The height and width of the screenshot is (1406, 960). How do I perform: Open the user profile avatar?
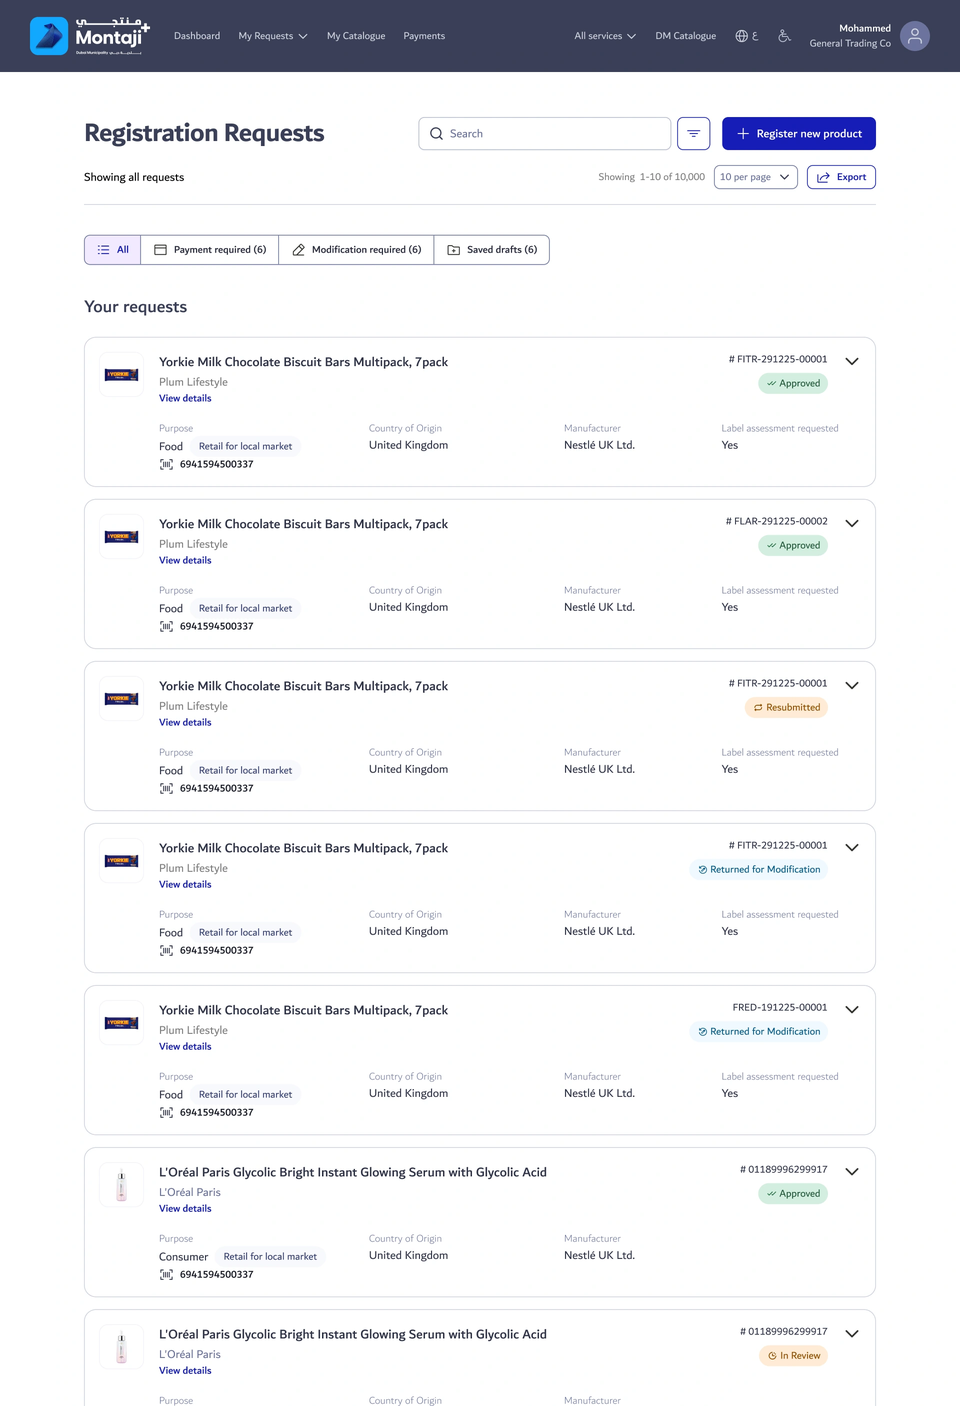[915, 36]
